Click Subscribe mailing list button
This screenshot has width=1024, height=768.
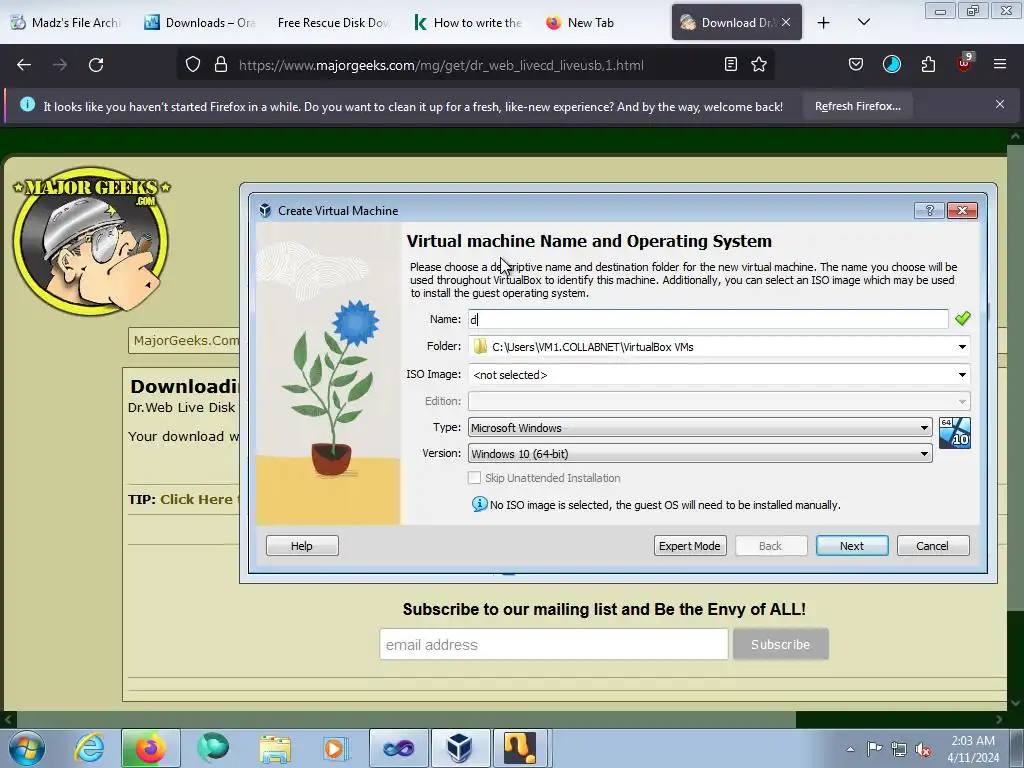pos(780,645)
